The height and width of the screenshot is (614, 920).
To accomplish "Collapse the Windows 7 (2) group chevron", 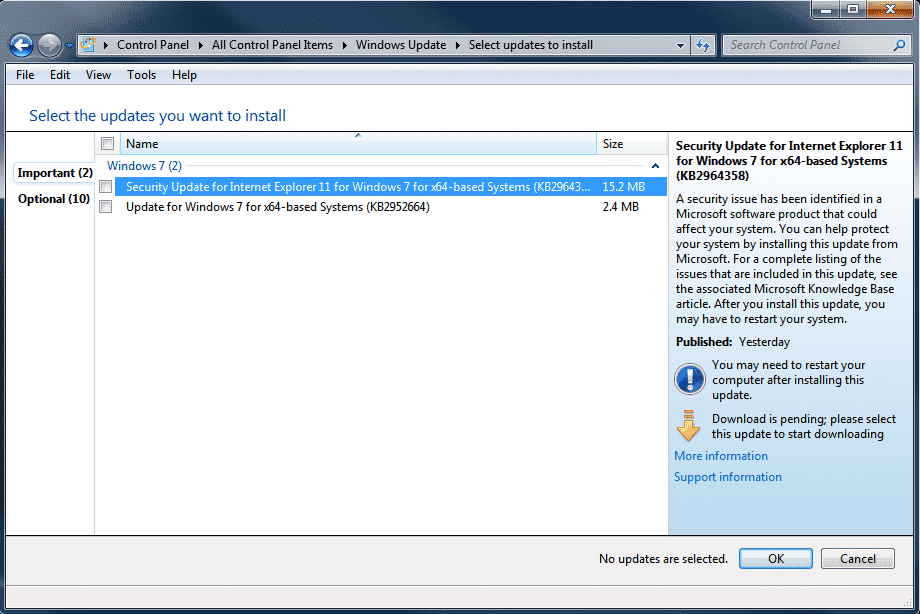I will click(655, 166).
